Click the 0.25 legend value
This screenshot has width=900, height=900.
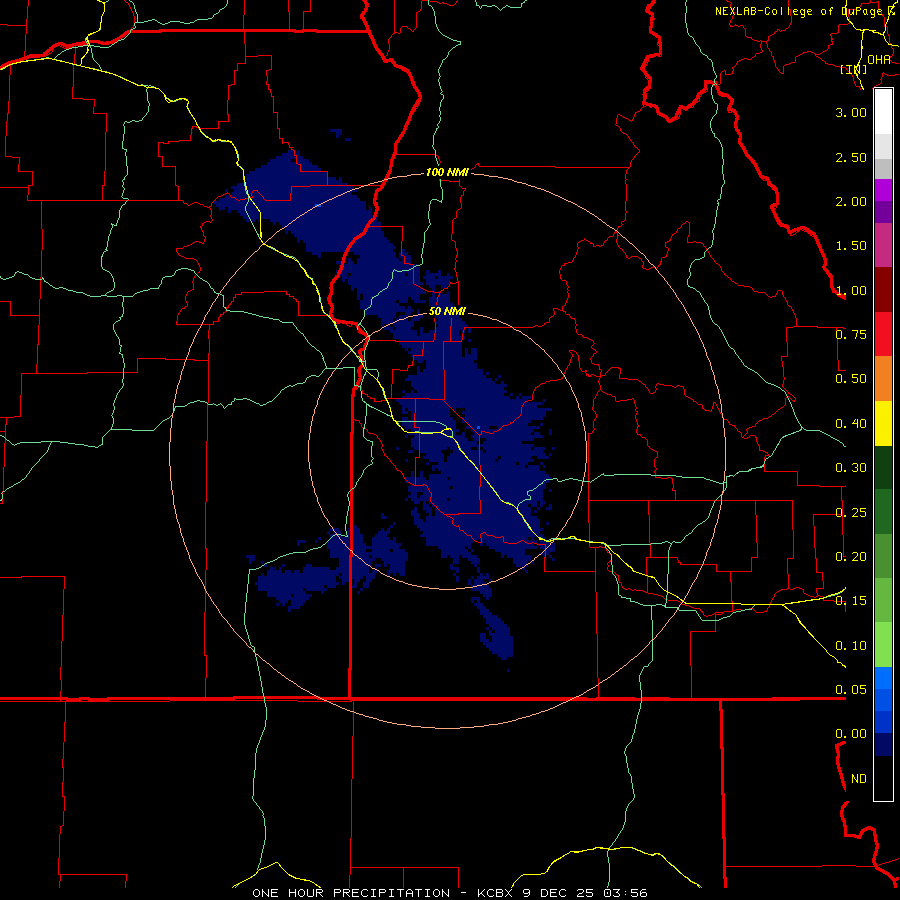coord(851,513)
